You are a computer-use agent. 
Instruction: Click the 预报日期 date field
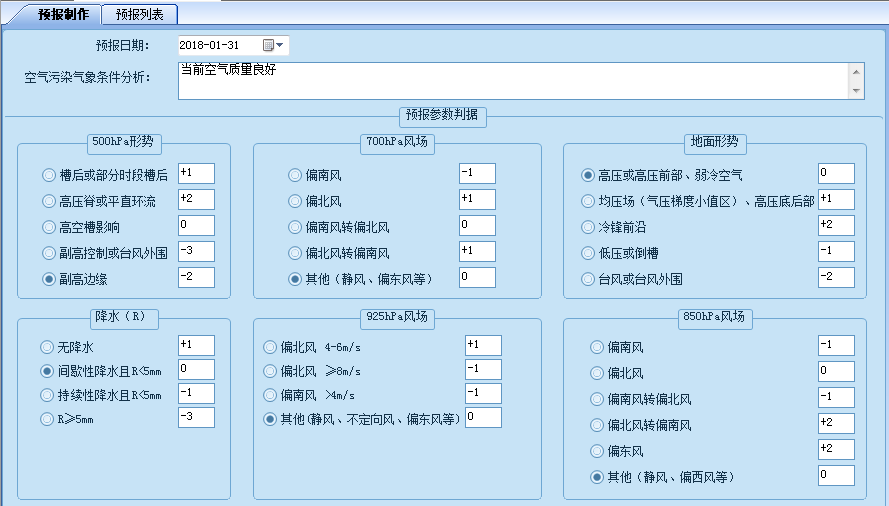[218, 45]
